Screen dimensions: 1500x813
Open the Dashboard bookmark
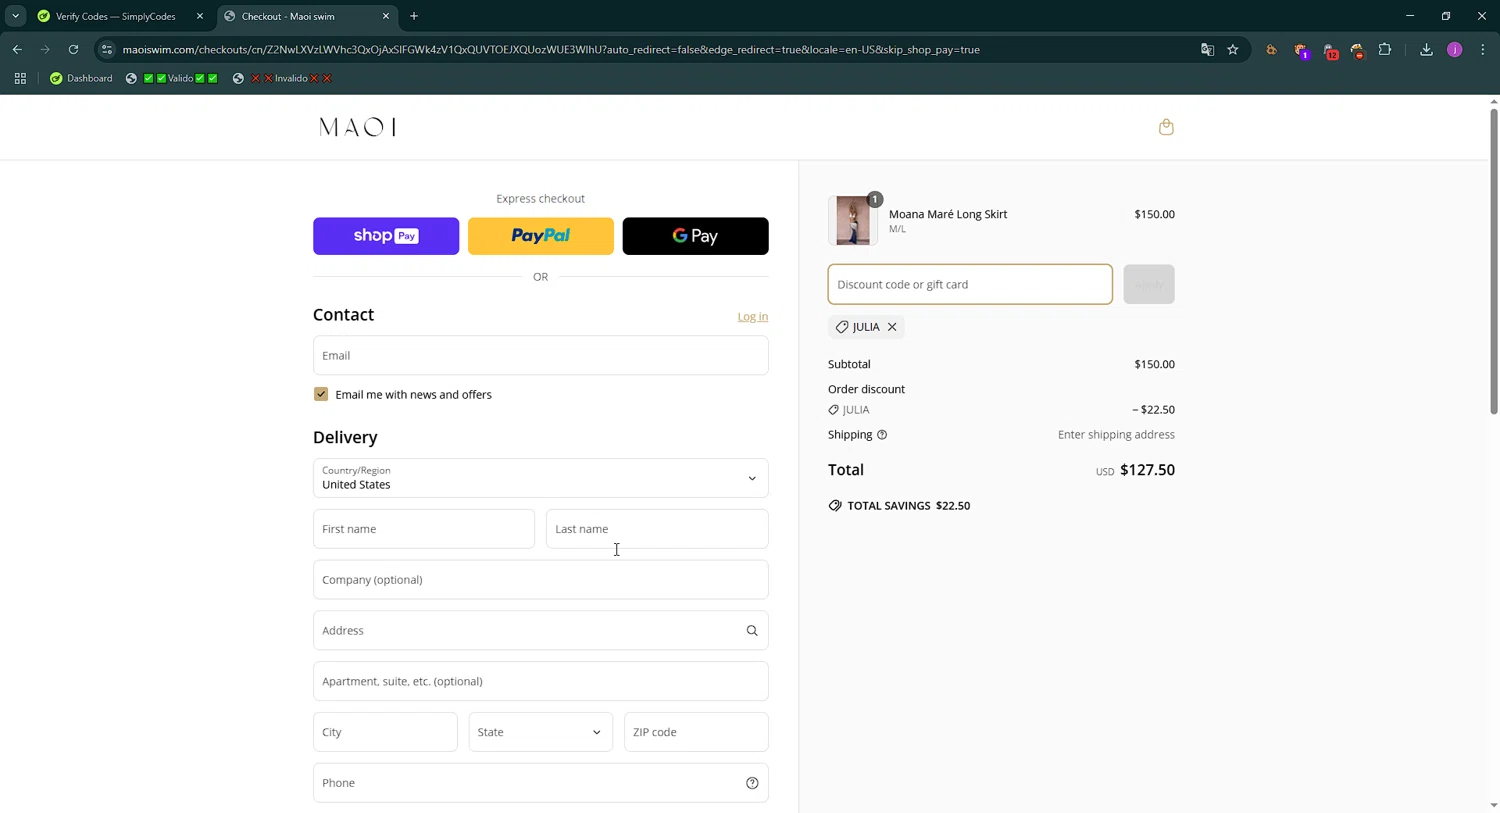tap(81, 78)
